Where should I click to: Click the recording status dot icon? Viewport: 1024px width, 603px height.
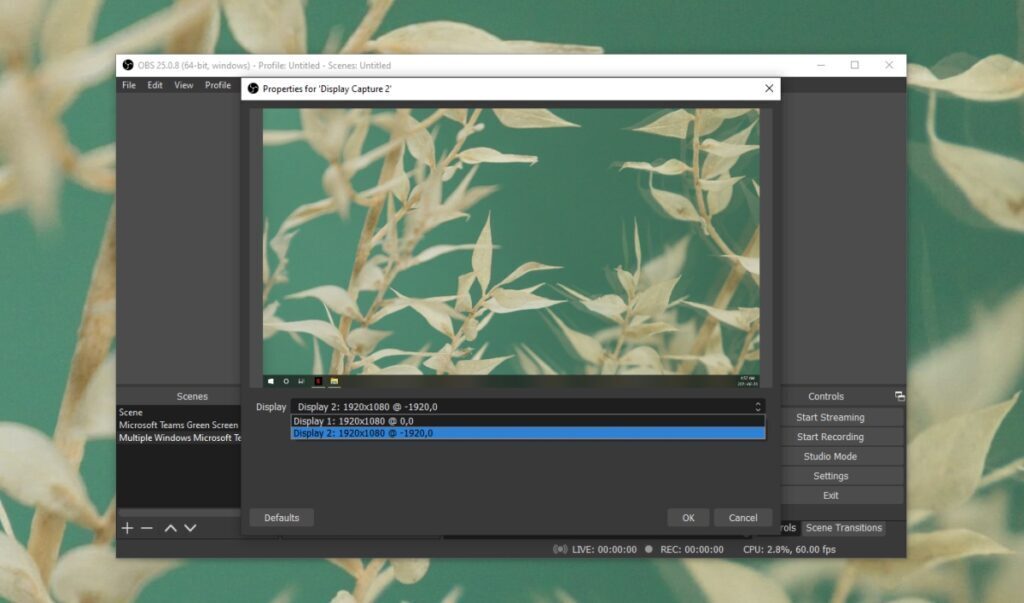coord(649,549)
